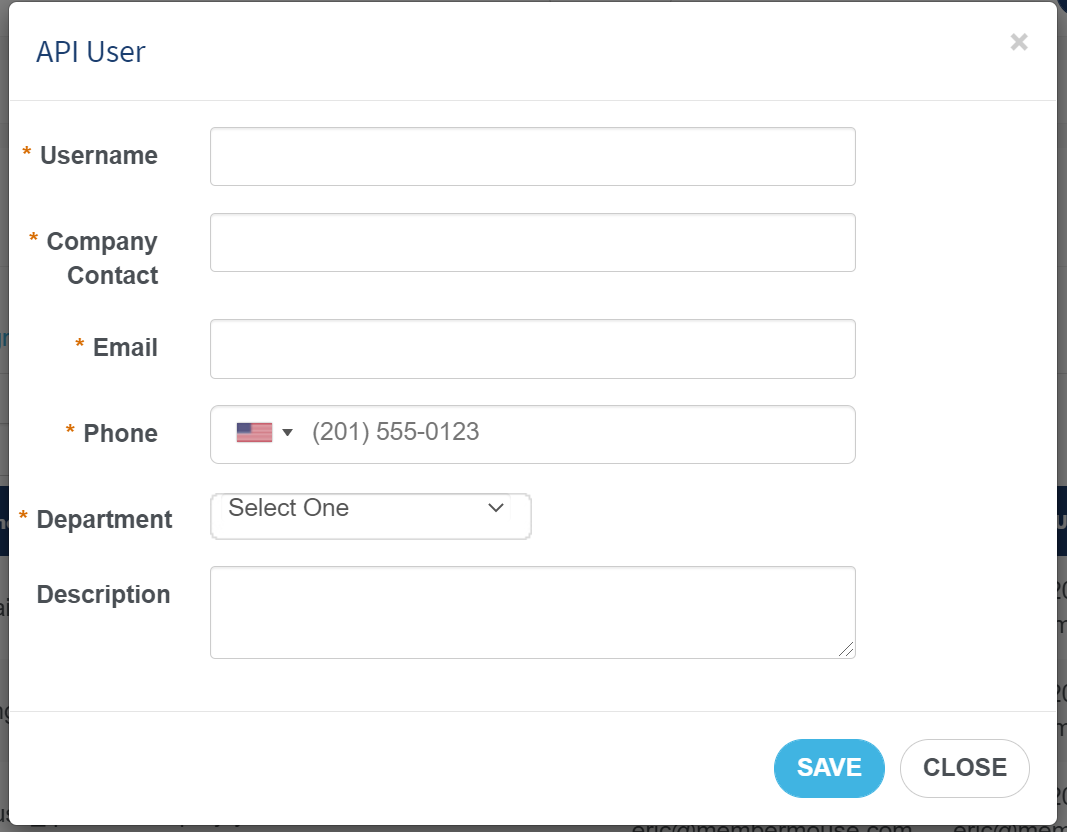Click the US flag country selector
Image resolution: width=1067 pixels, height=832 pixels.
coord(255,432)
